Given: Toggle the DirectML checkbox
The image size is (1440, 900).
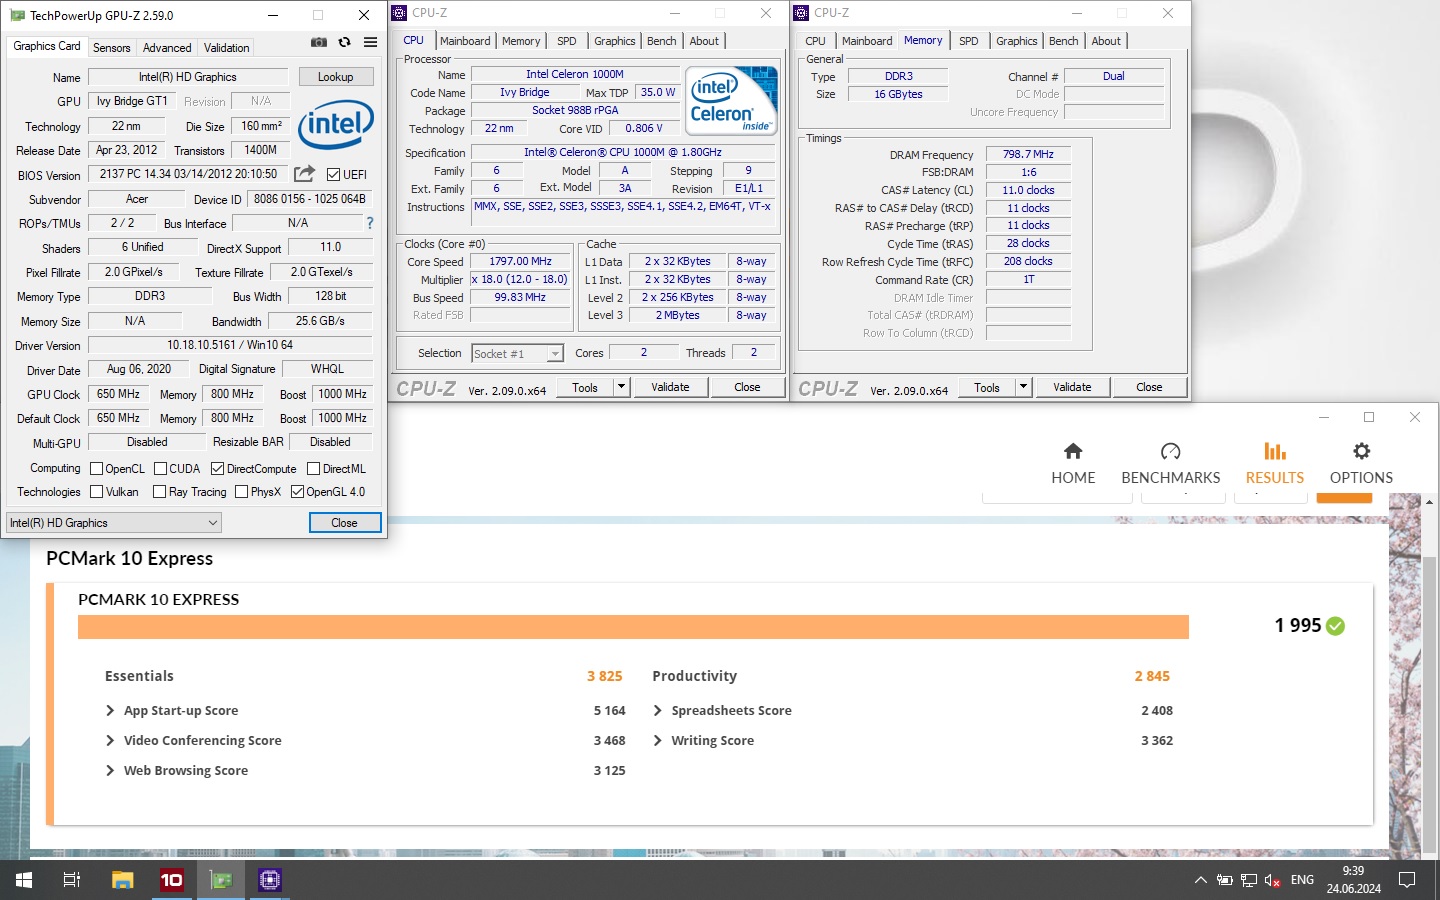Looking at the screenshot, I should click(x=313, y=468).
